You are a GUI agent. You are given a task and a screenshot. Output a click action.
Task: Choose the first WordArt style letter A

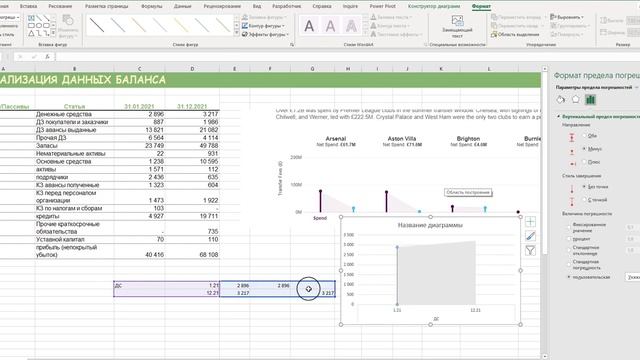coord(309,26)
